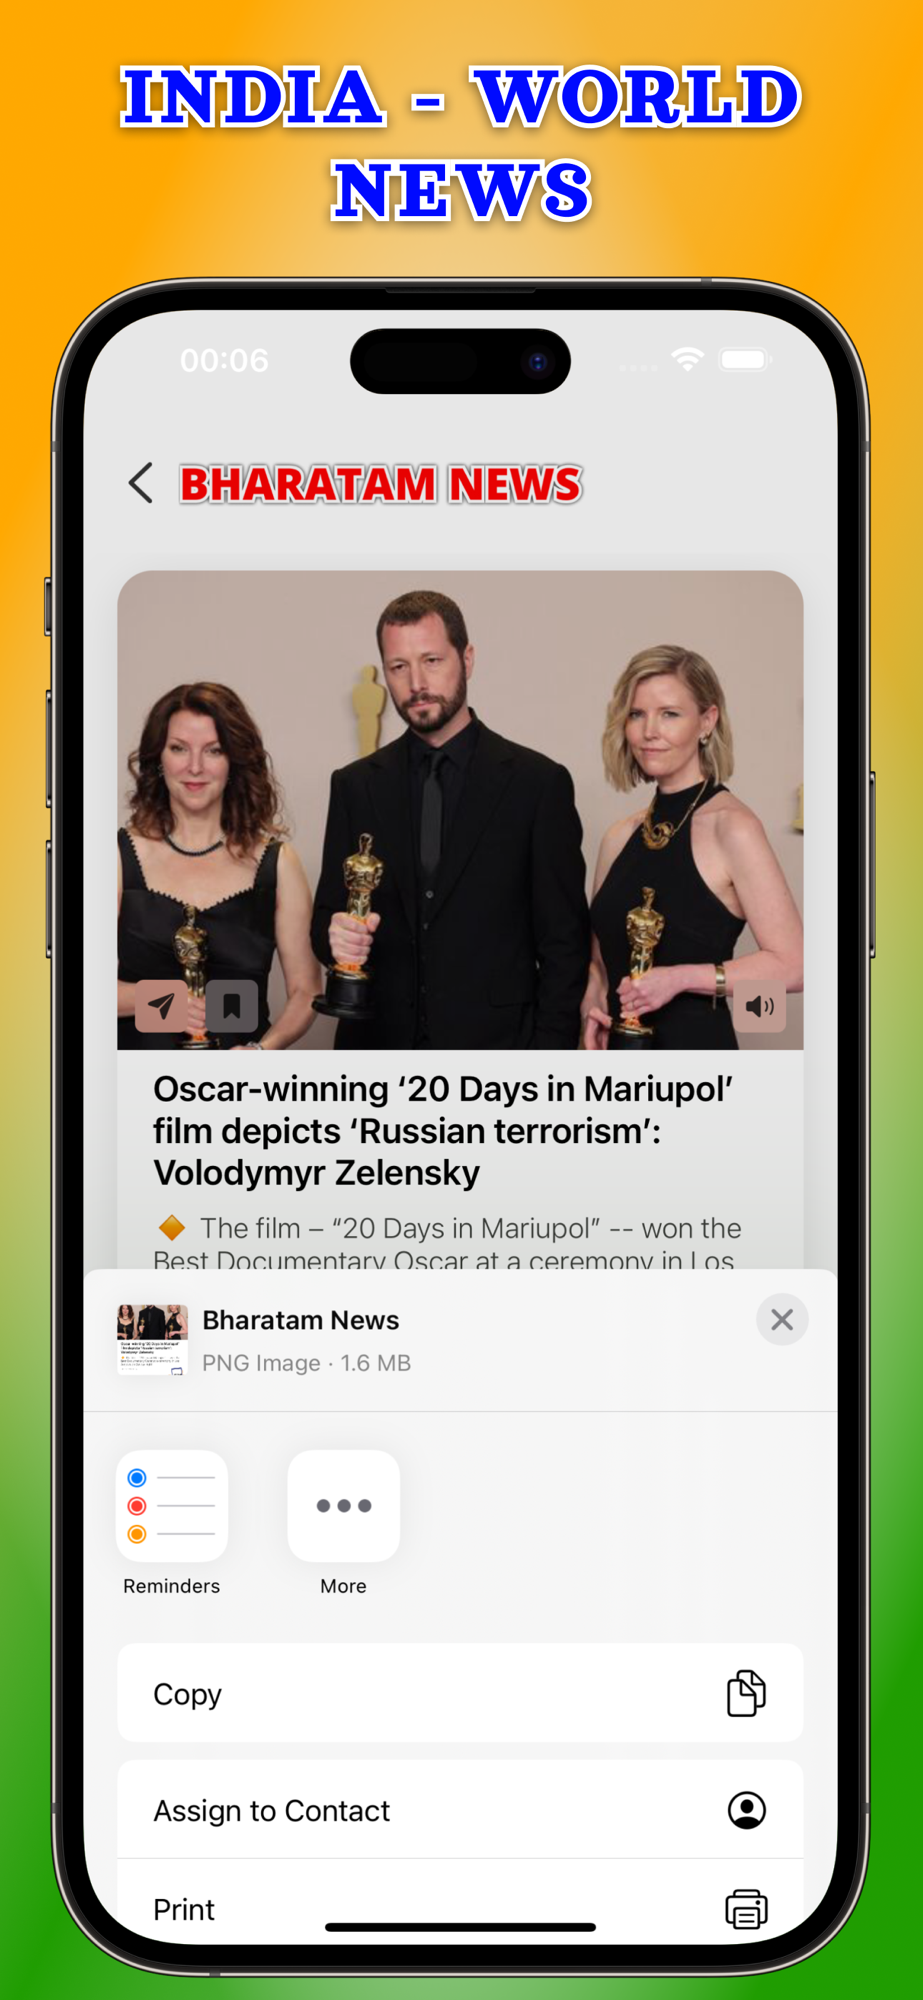Close the share sheet with X
This screenshot has width=923, height=2000.
(782, 1320)
